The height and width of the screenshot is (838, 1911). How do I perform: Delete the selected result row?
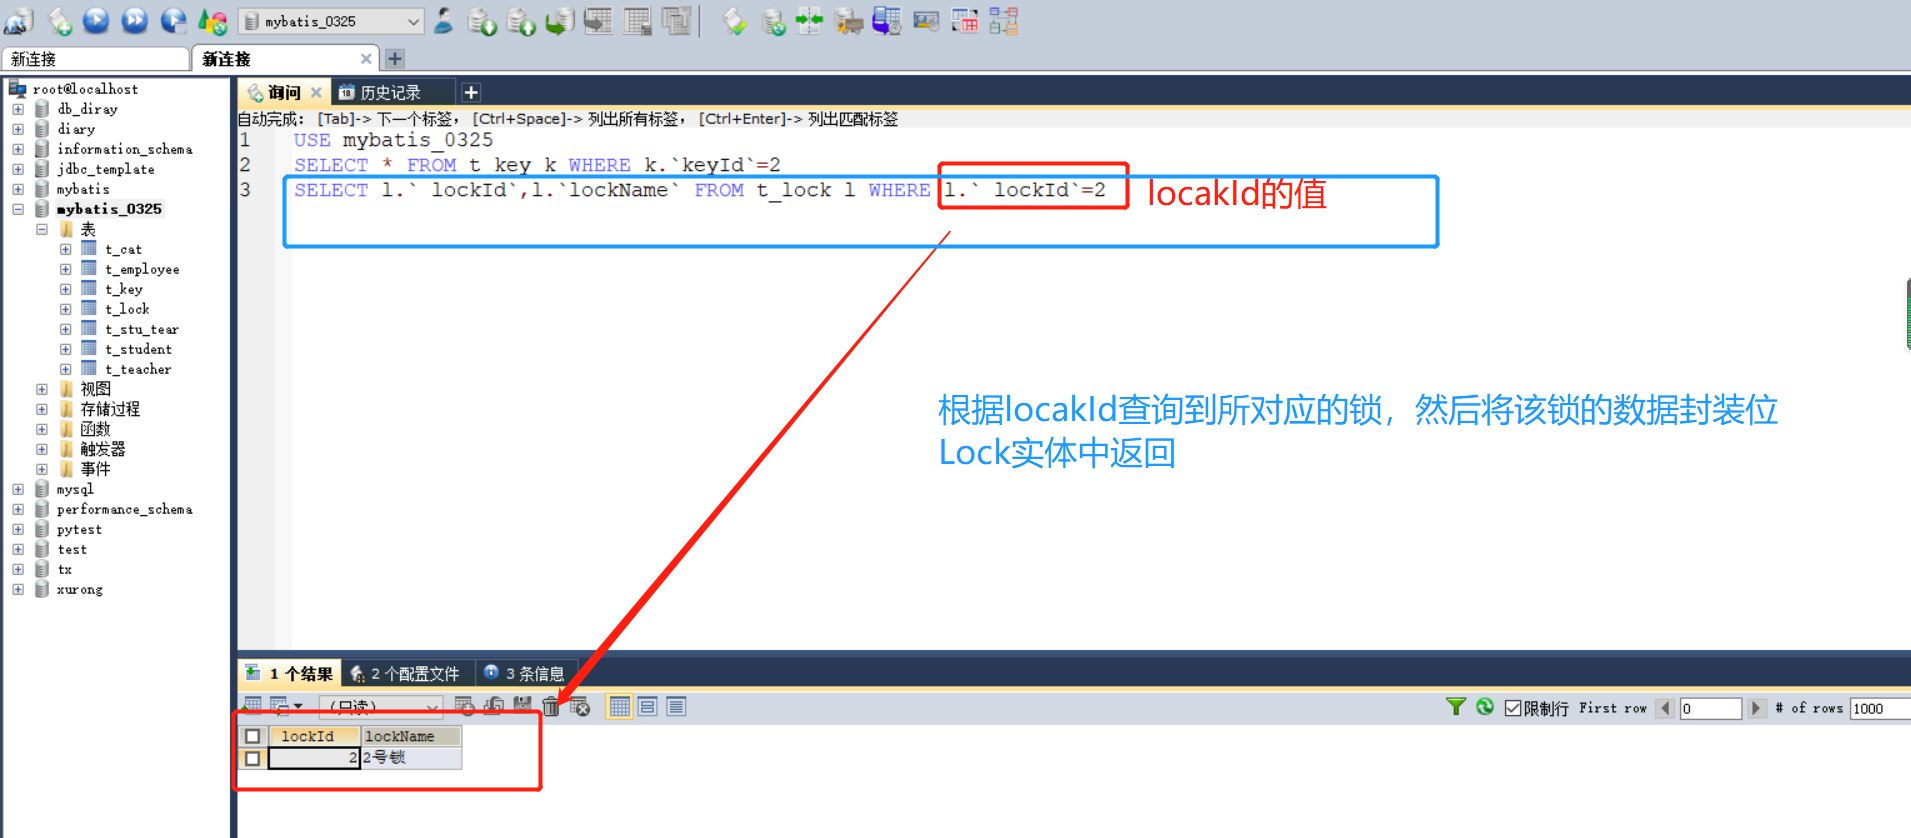(x=551, y=707)
